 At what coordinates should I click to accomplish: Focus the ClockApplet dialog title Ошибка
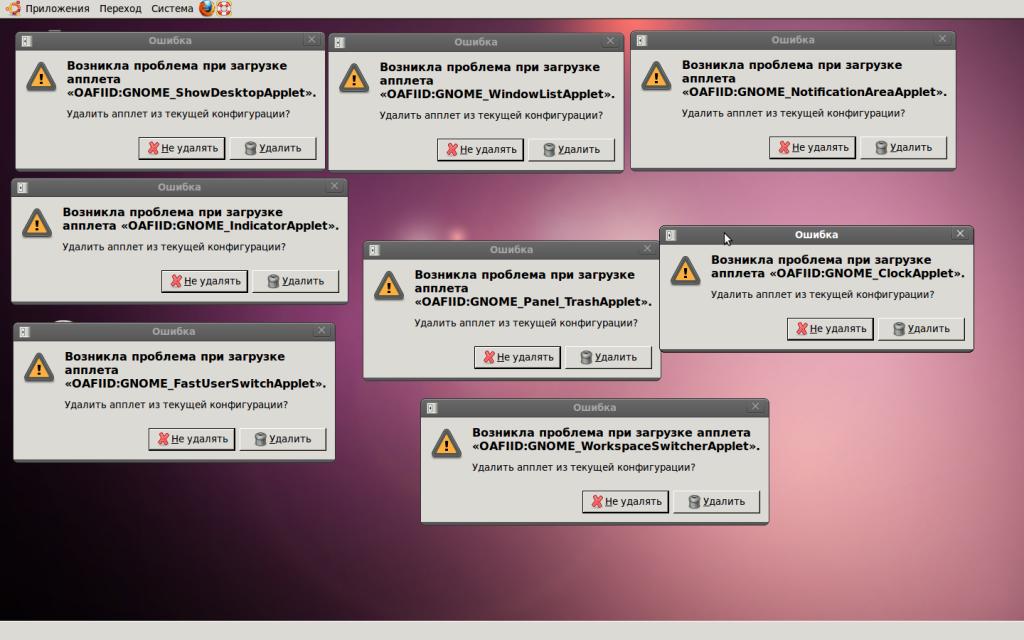pyautogui.click(x=816, y=234)
